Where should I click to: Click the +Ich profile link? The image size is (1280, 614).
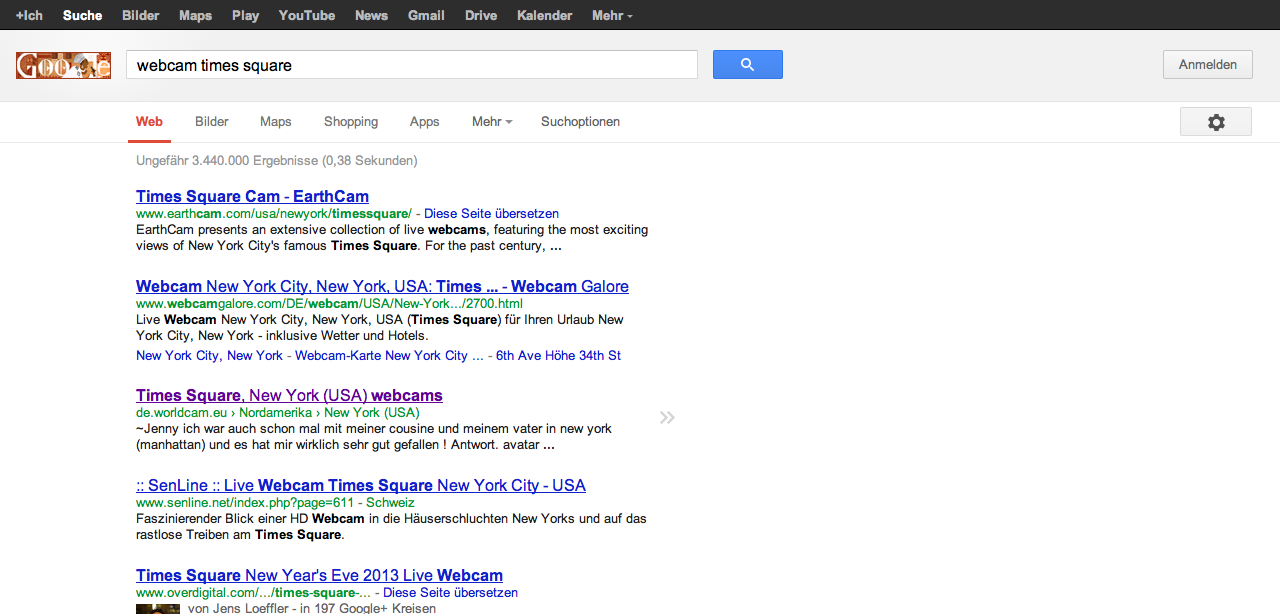(29, 15)
